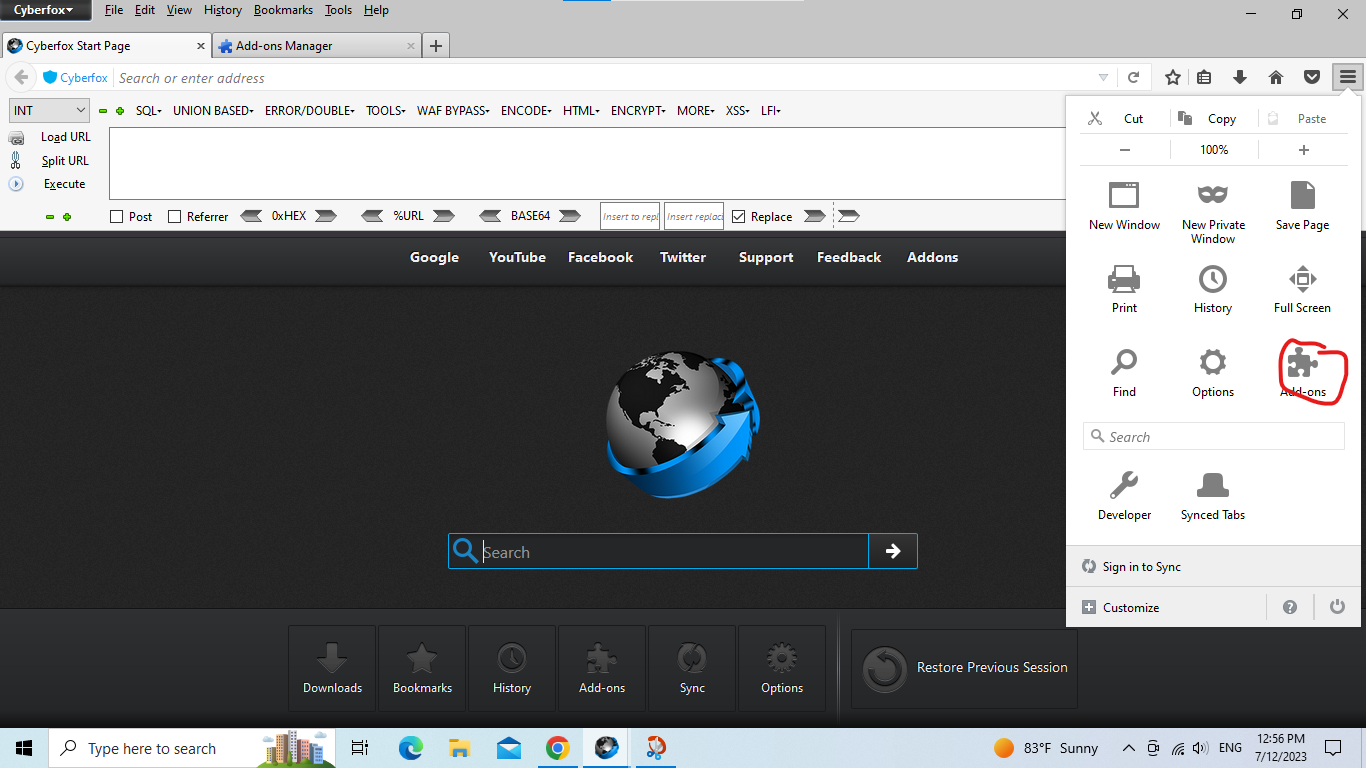Viewport: 1366px width, 768px height.
Task: Expand the ENCRYPT dropdown
Action: tap(638, 110)
